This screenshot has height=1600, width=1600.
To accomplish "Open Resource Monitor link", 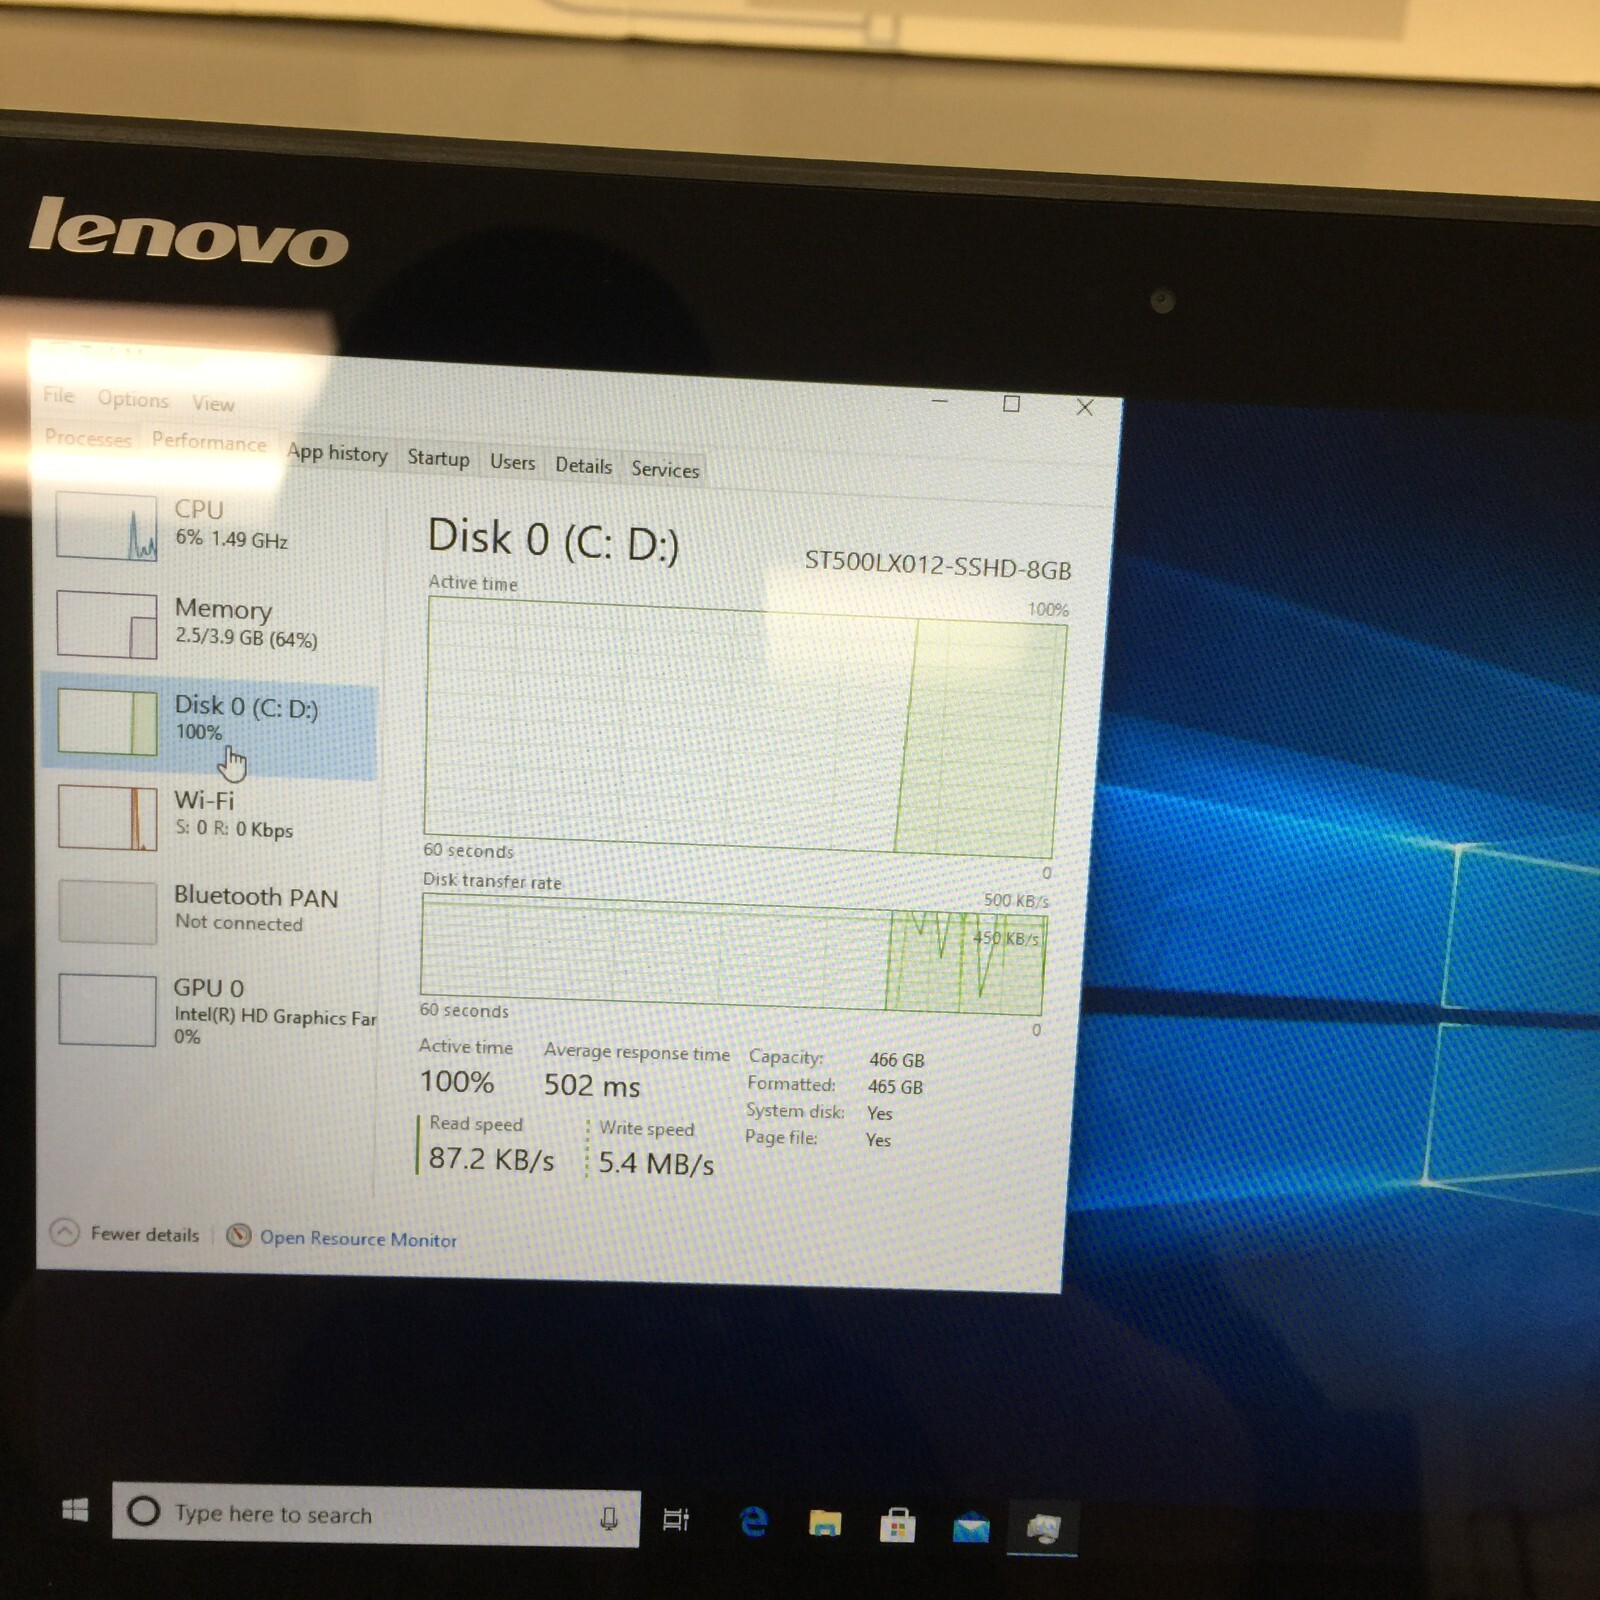I will click(358, 1238).
